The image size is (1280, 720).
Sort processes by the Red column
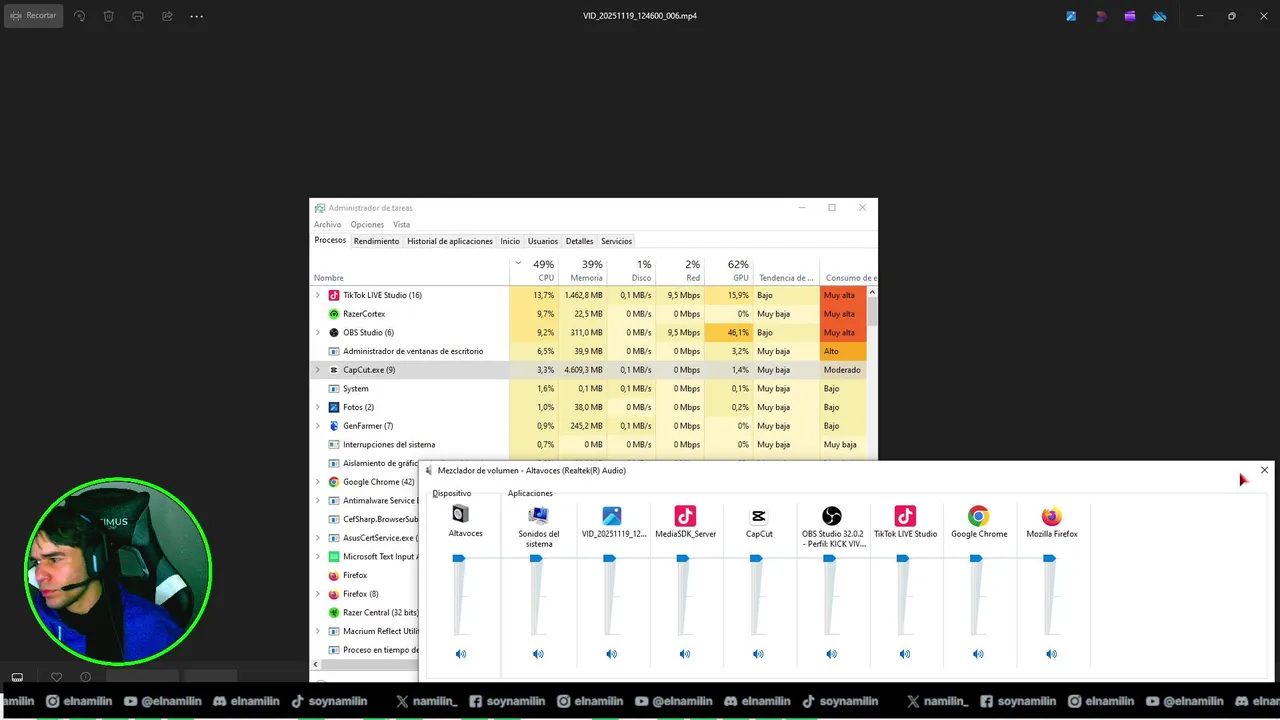point(680,270)
